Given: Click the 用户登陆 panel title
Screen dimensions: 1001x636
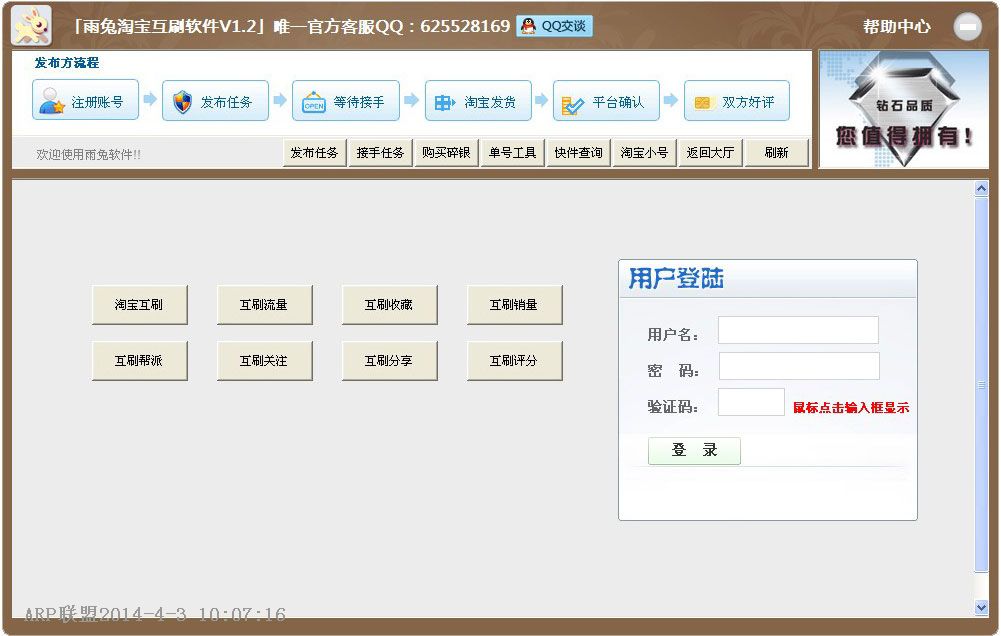Looking at the screenshot, I should point(675,278).
